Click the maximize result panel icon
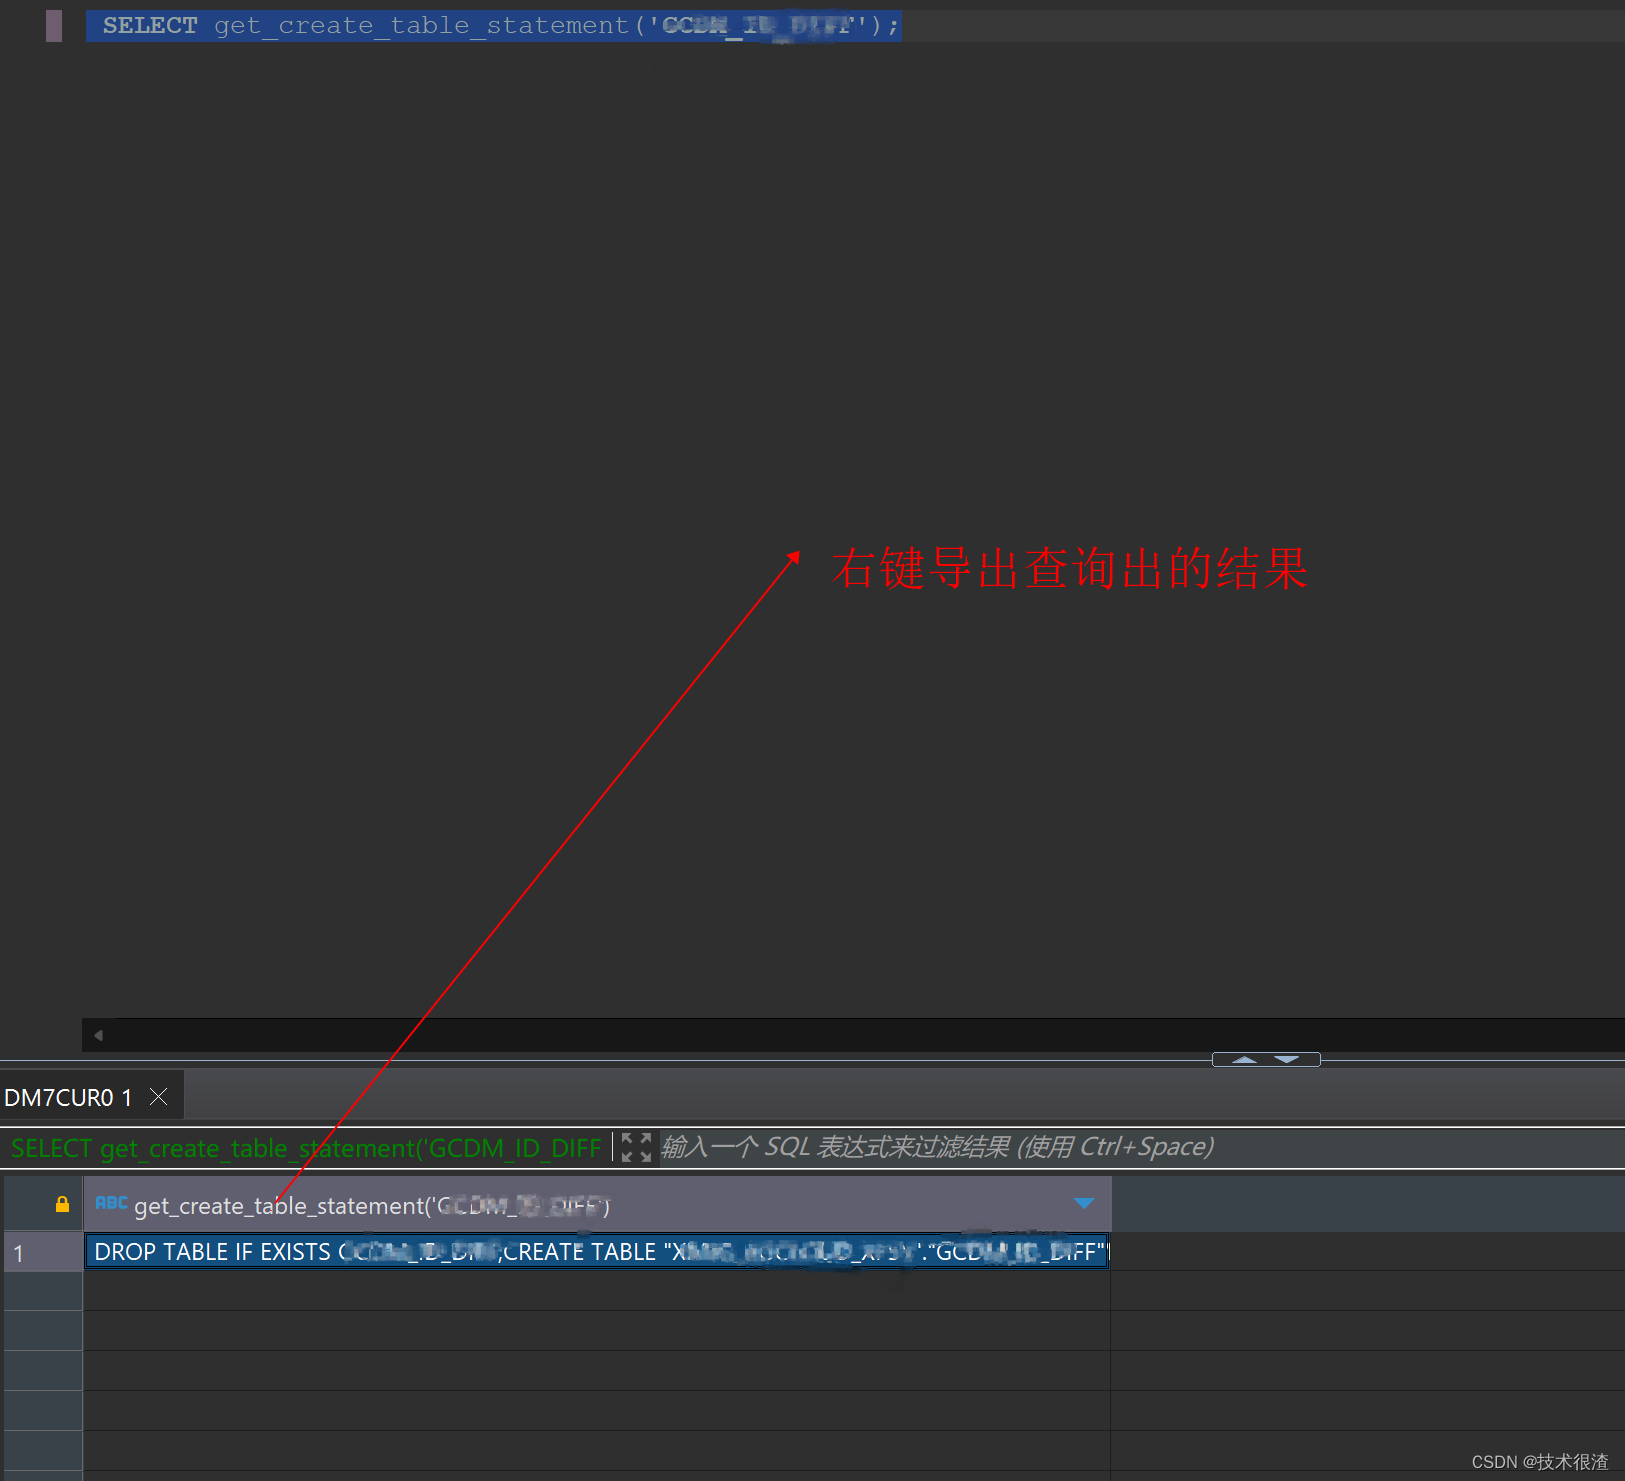This screenshot has width=1625, height=1481. [636, 1147]
